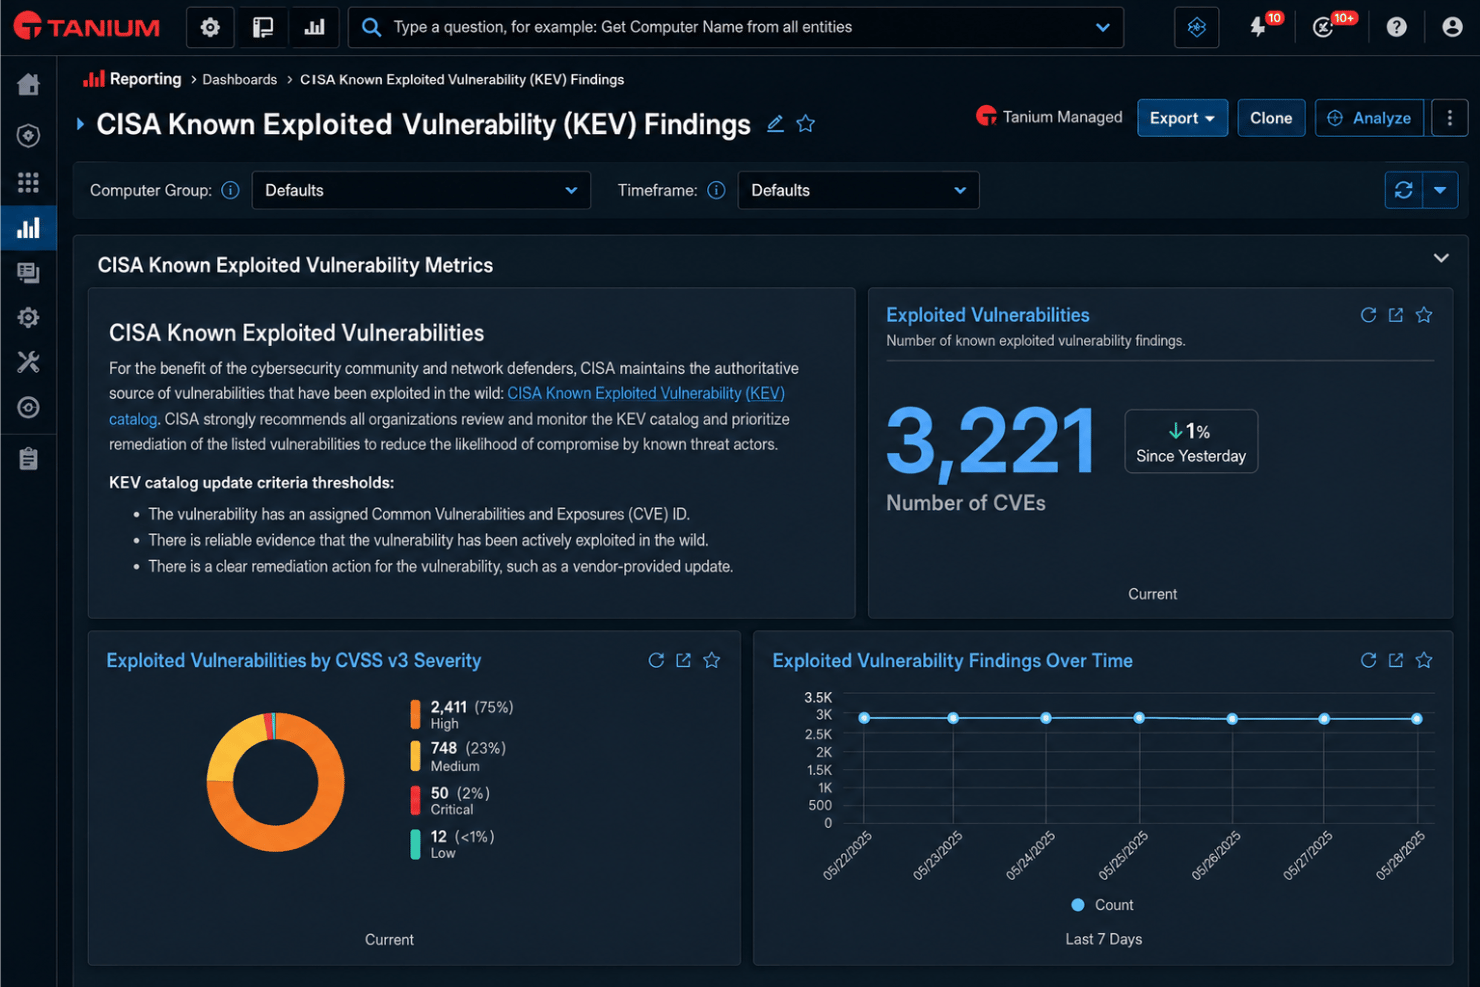Open the wrench tools icon in sidebar
This screenshot has height=987, width=1480.
pyautogui.click(x=29, y=362)
